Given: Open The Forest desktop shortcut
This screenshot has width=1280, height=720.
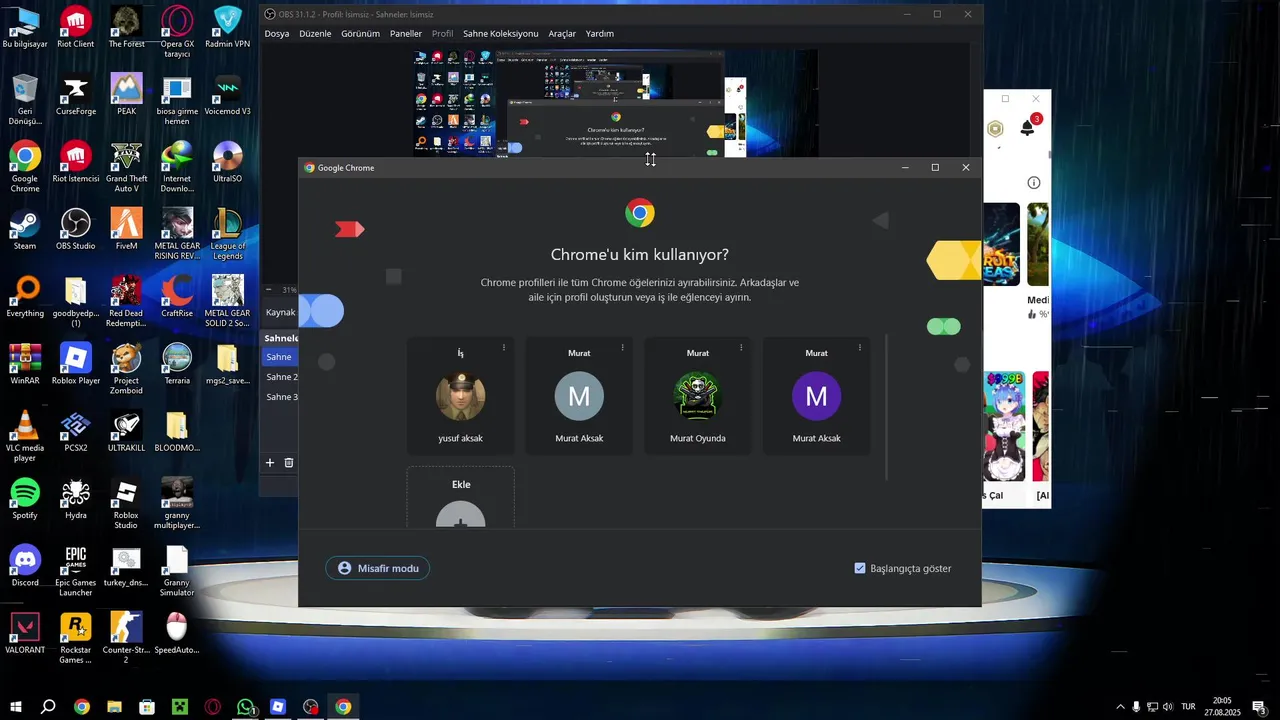Looking at the screenshot, I should (x=126, y=28).
